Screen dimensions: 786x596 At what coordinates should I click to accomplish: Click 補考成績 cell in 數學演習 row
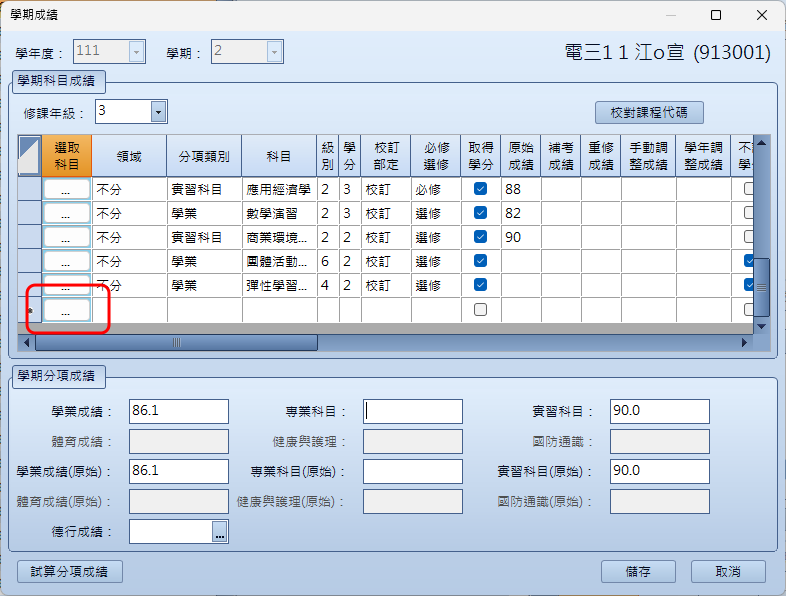point(561,214)
